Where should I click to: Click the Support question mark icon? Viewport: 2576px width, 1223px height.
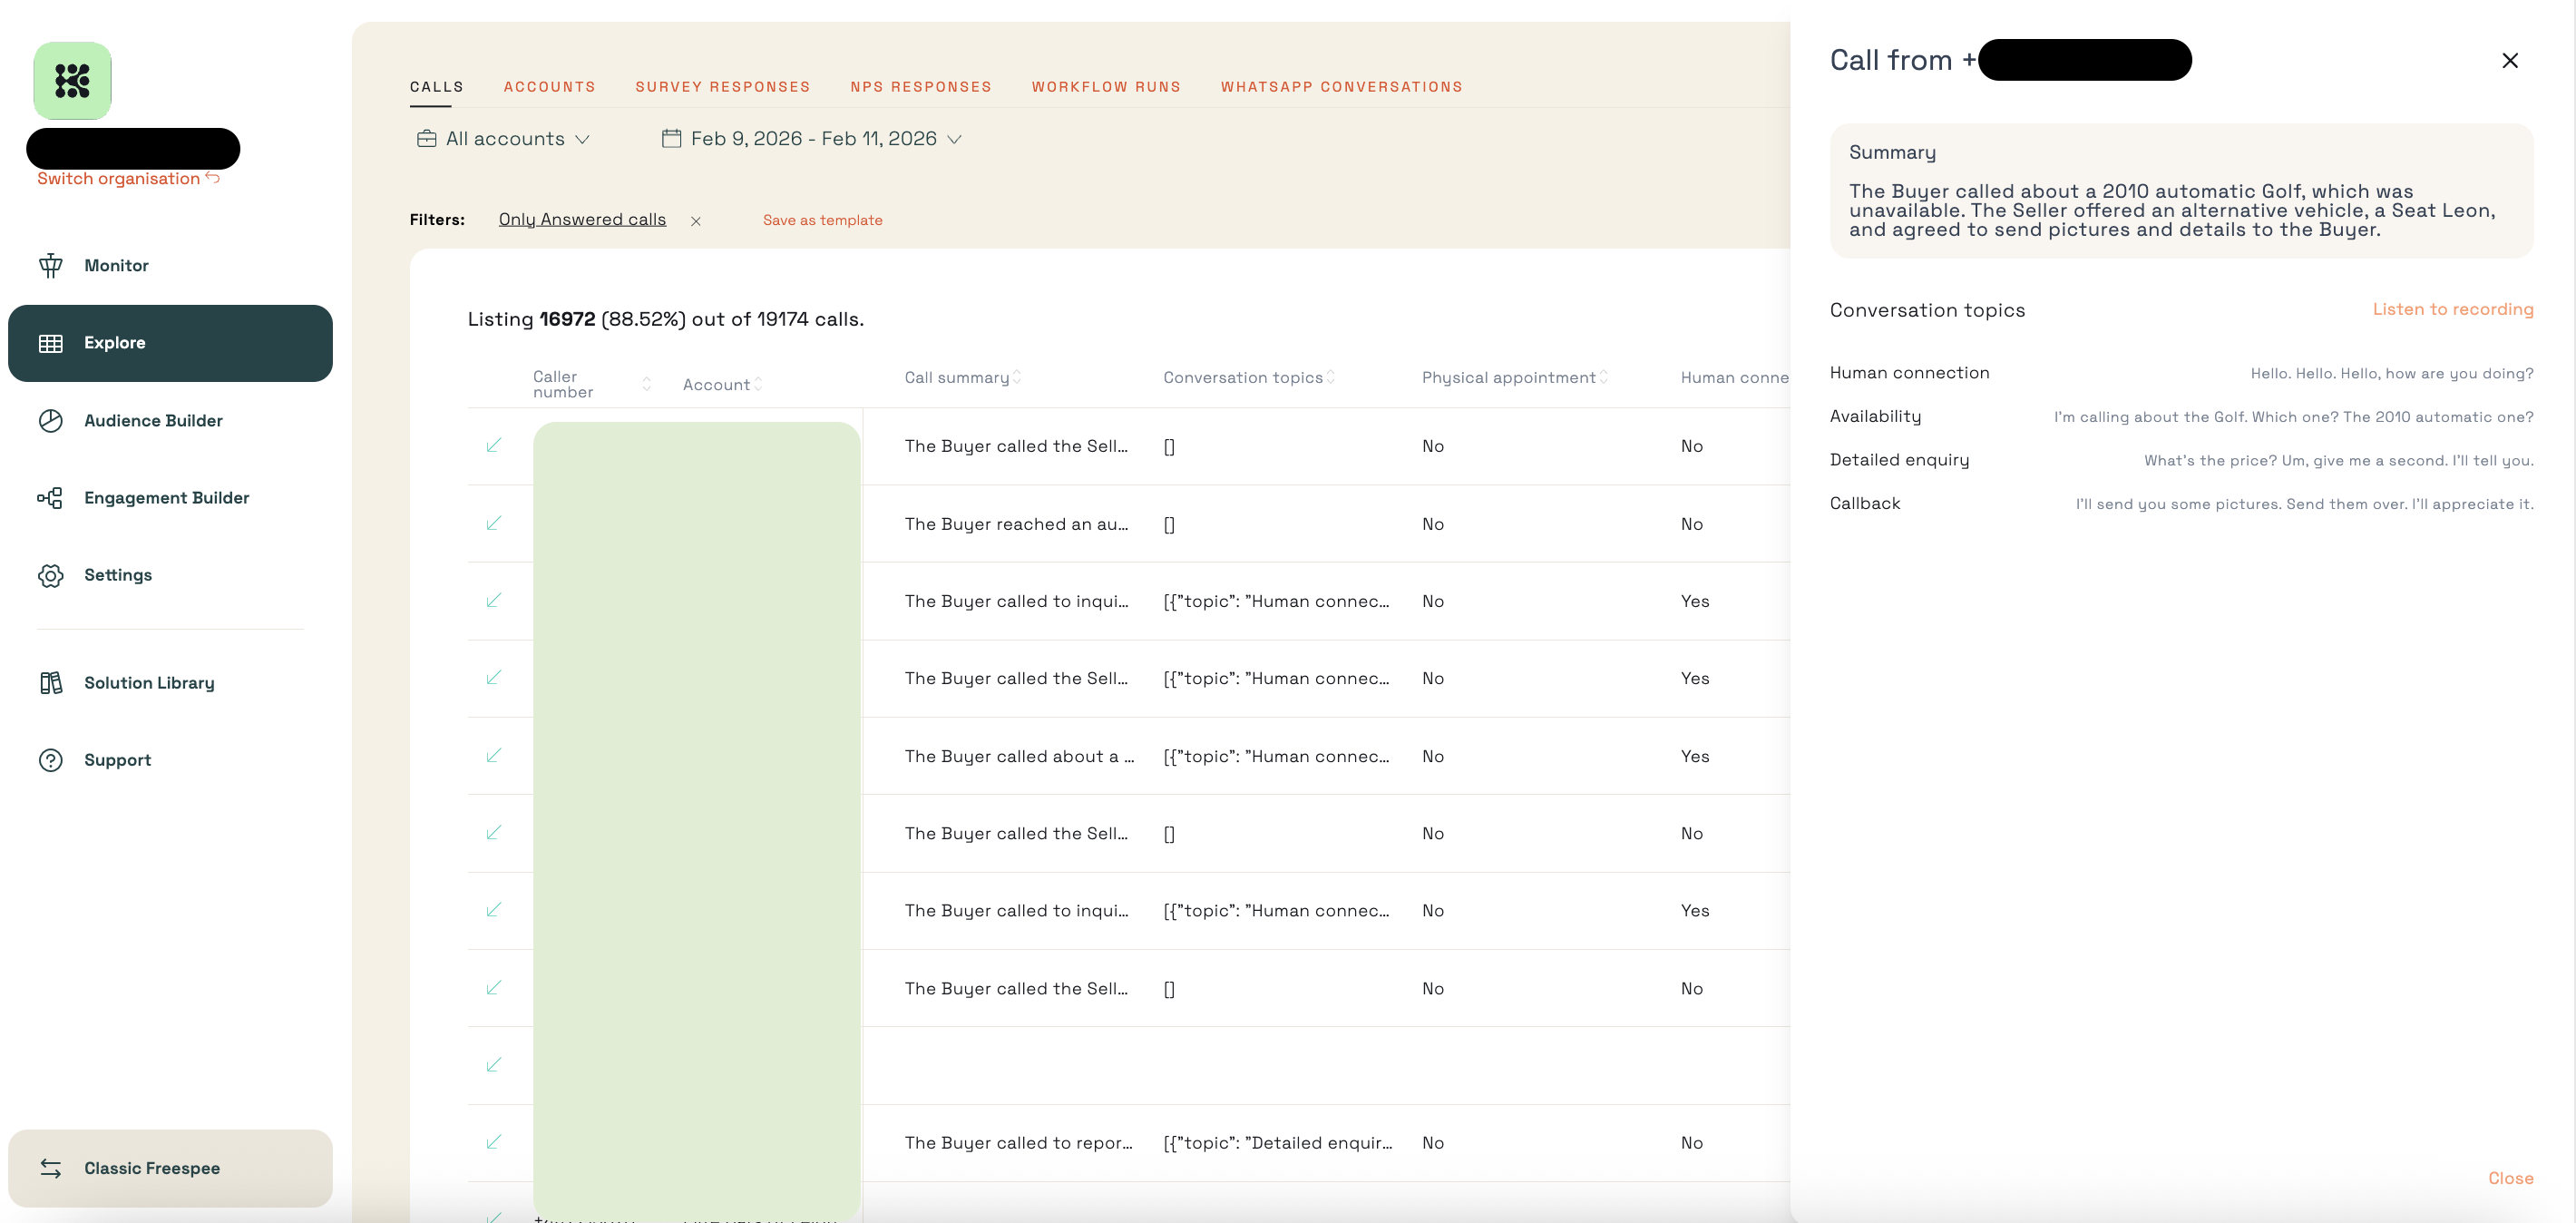click(x=51, y=760)
